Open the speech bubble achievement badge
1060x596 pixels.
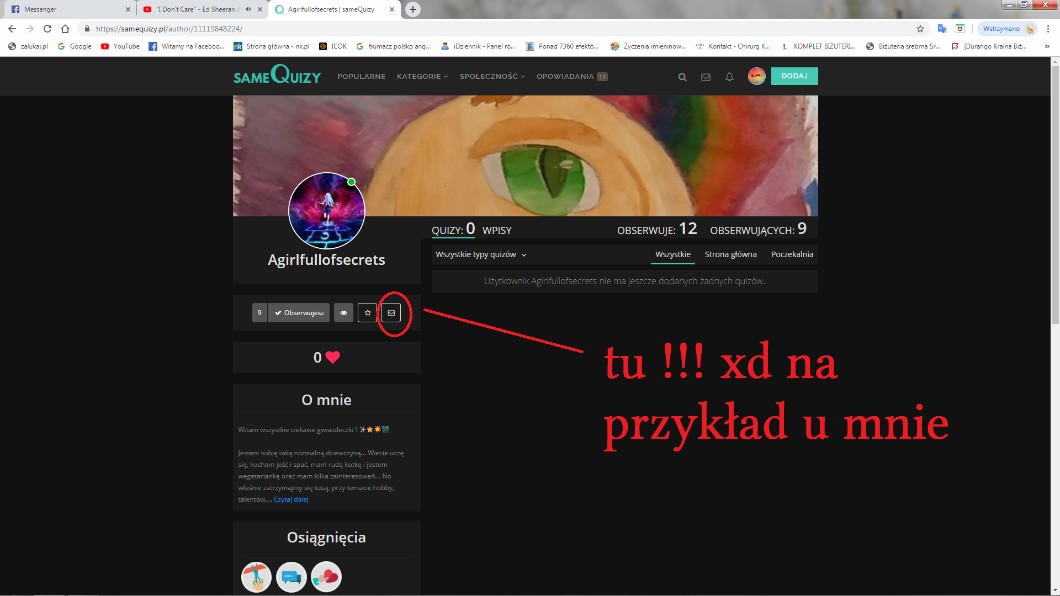(x=291, y=577)
